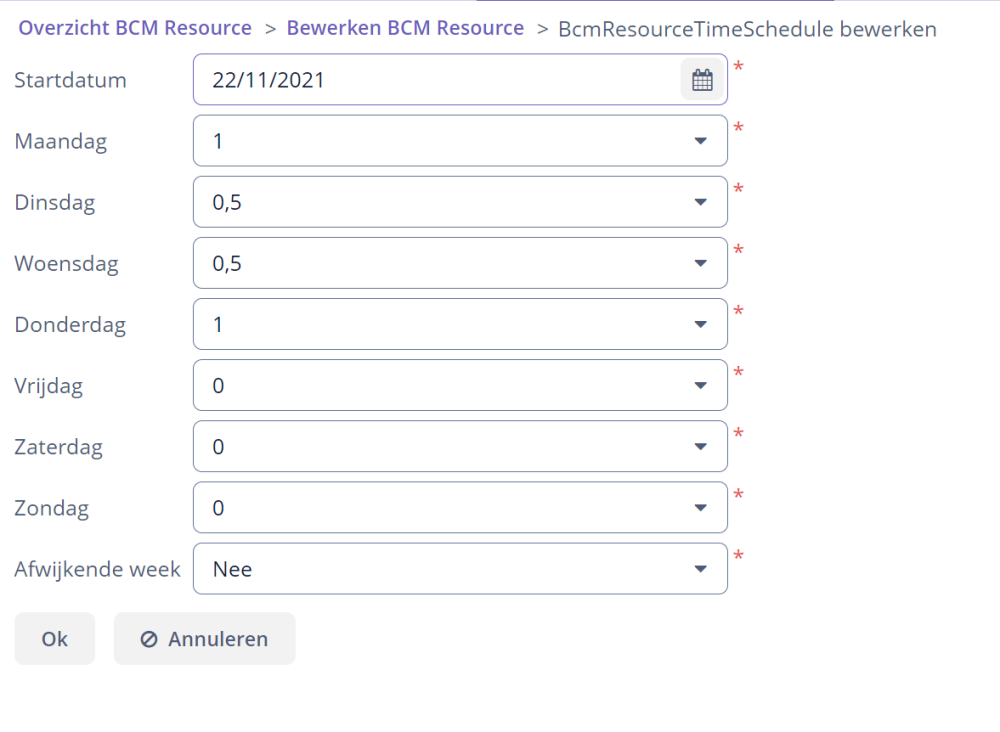The height and width of the screenshot is (732, 1000).
Task: Click the dropdown arrow for Maandag
Action: pos(701,140)
